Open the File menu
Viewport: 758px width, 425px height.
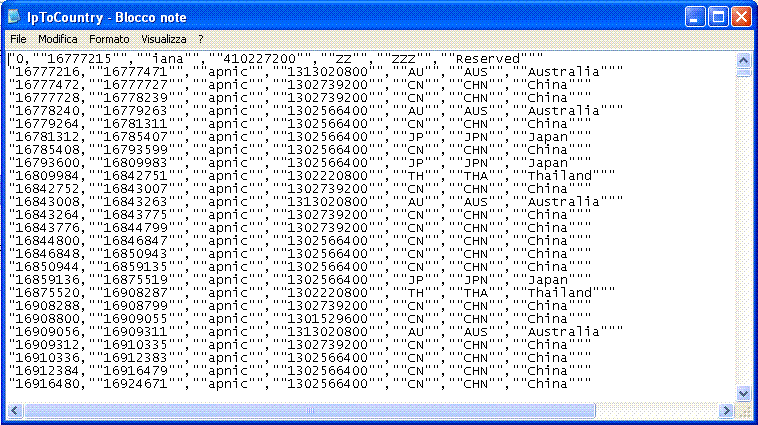[18, 39]
